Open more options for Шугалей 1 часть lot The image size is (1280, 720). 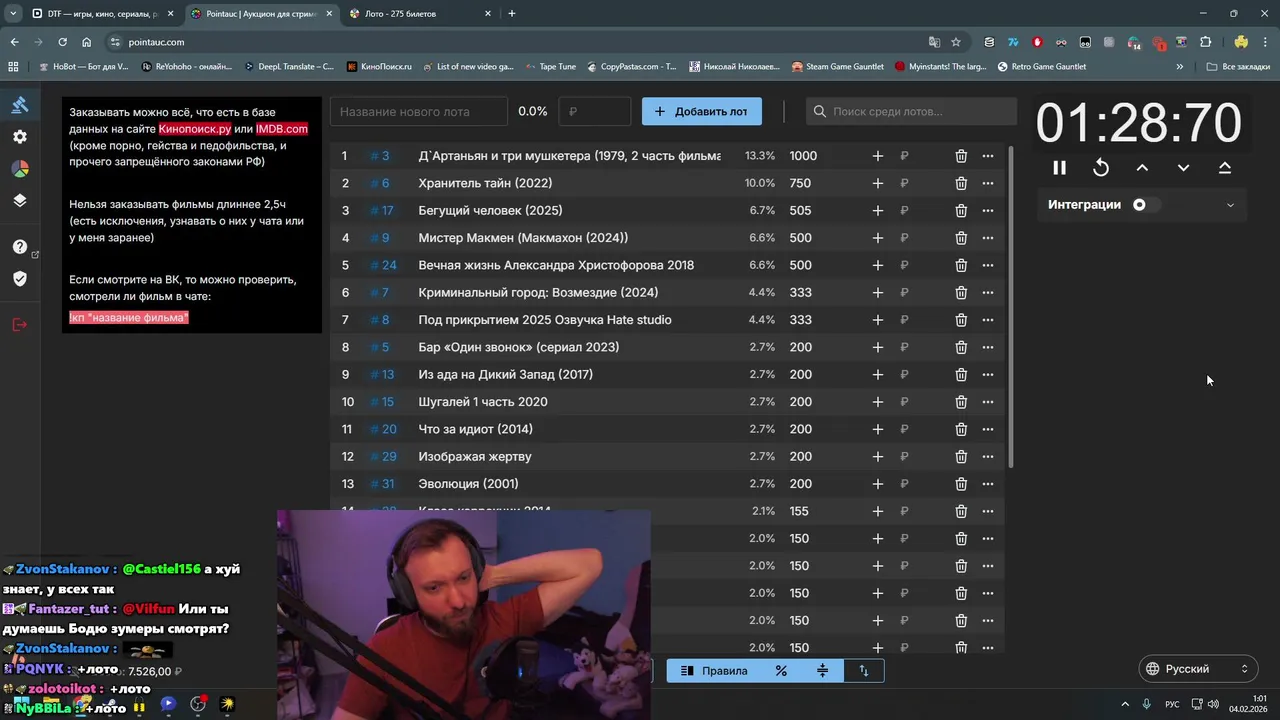tap(988, 402)
